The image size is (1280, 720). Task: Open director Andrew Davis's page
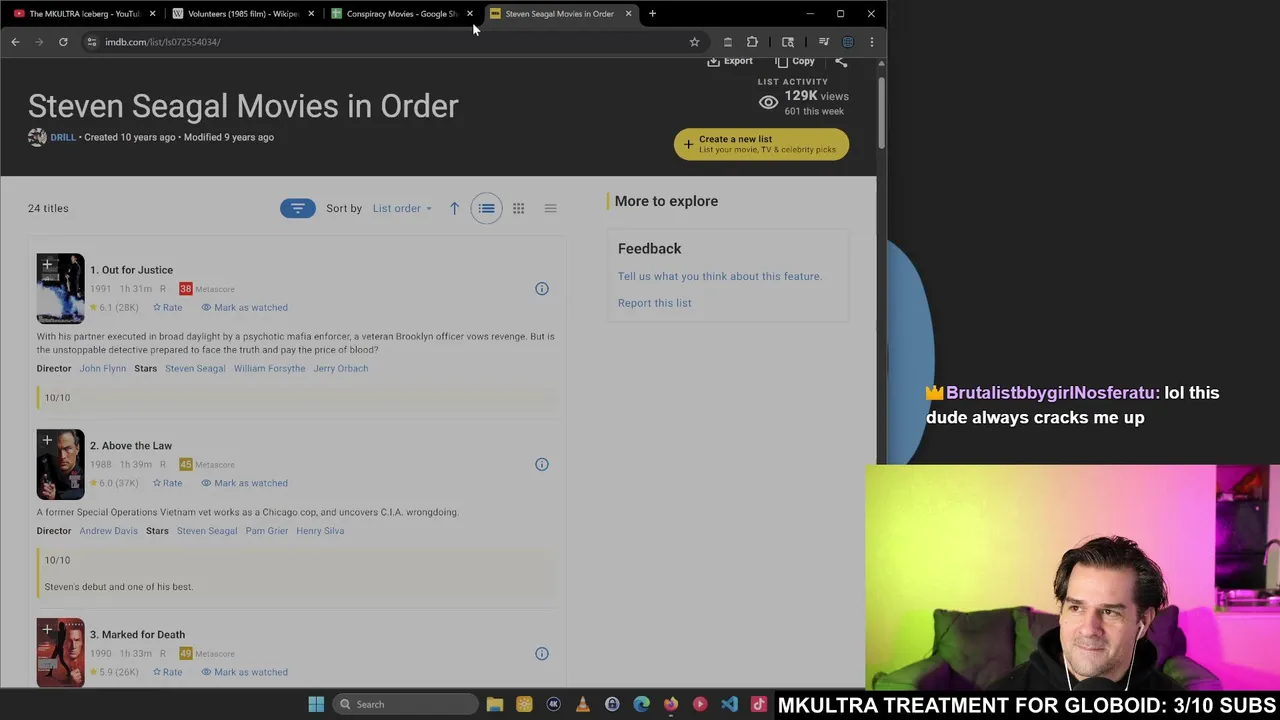pyautogui.click(x=108, y=531)
